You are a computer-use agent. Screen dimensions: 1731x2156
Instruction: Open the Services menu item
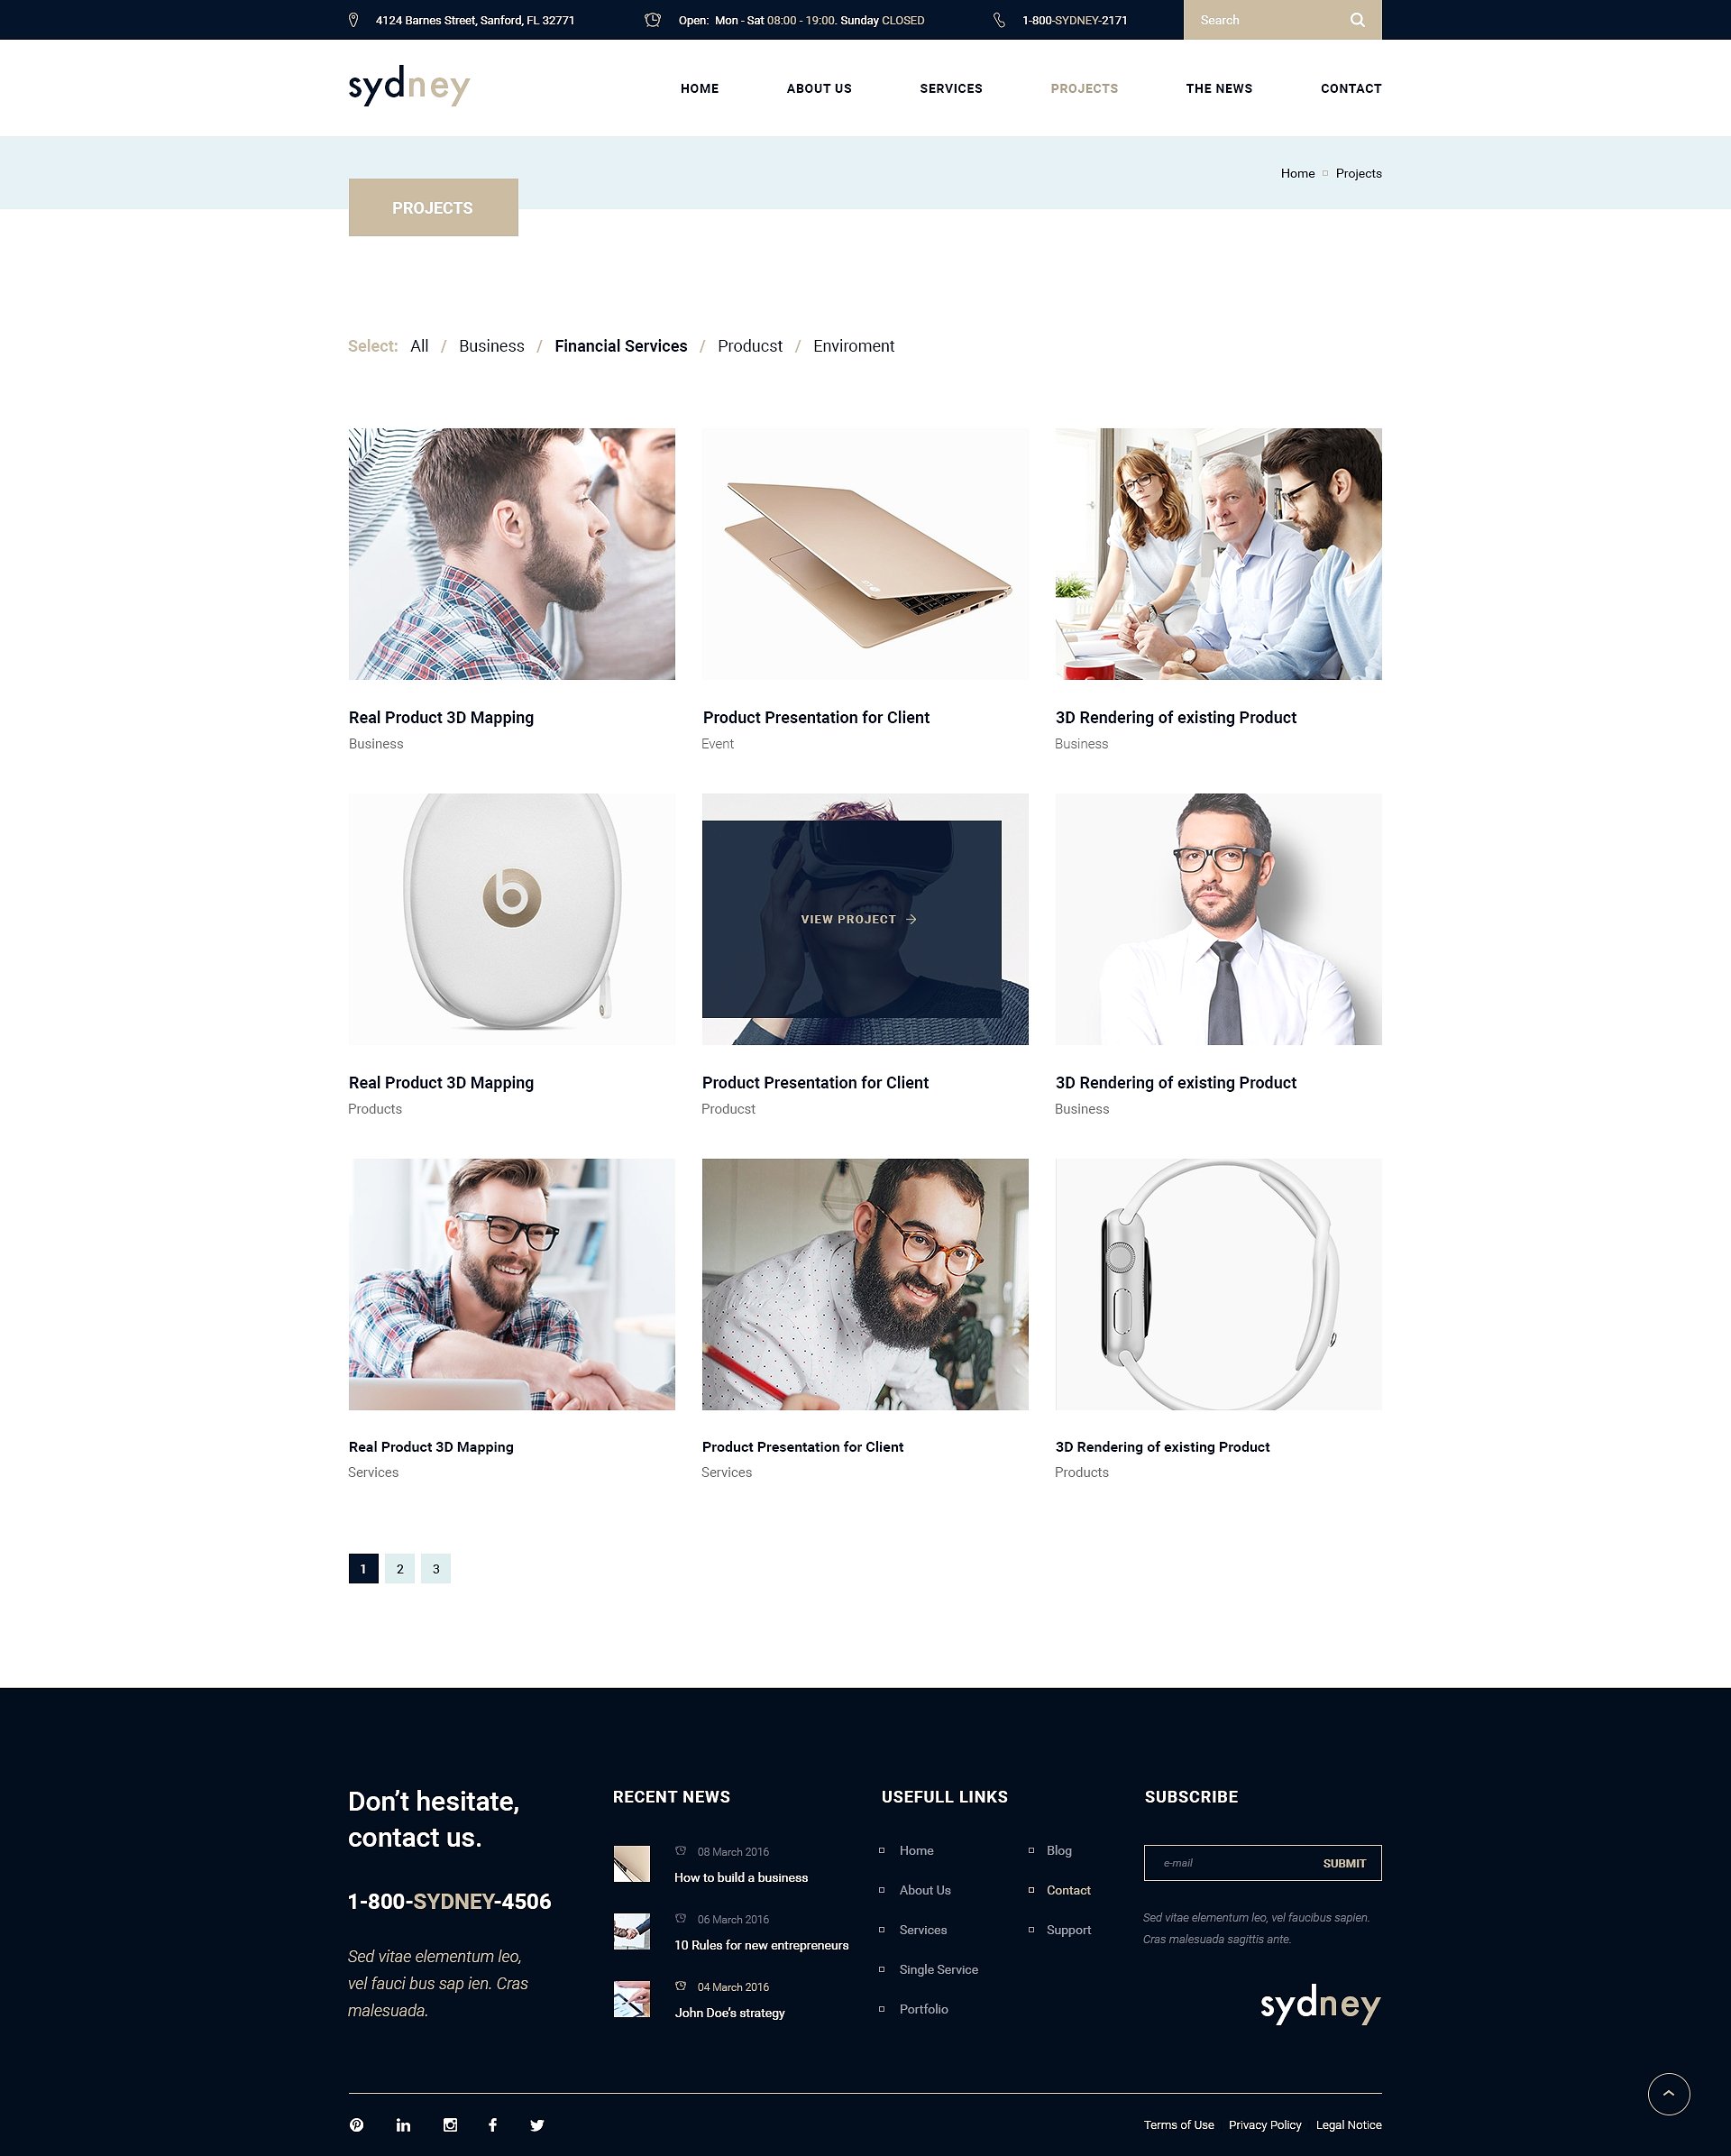click(948, 87)
